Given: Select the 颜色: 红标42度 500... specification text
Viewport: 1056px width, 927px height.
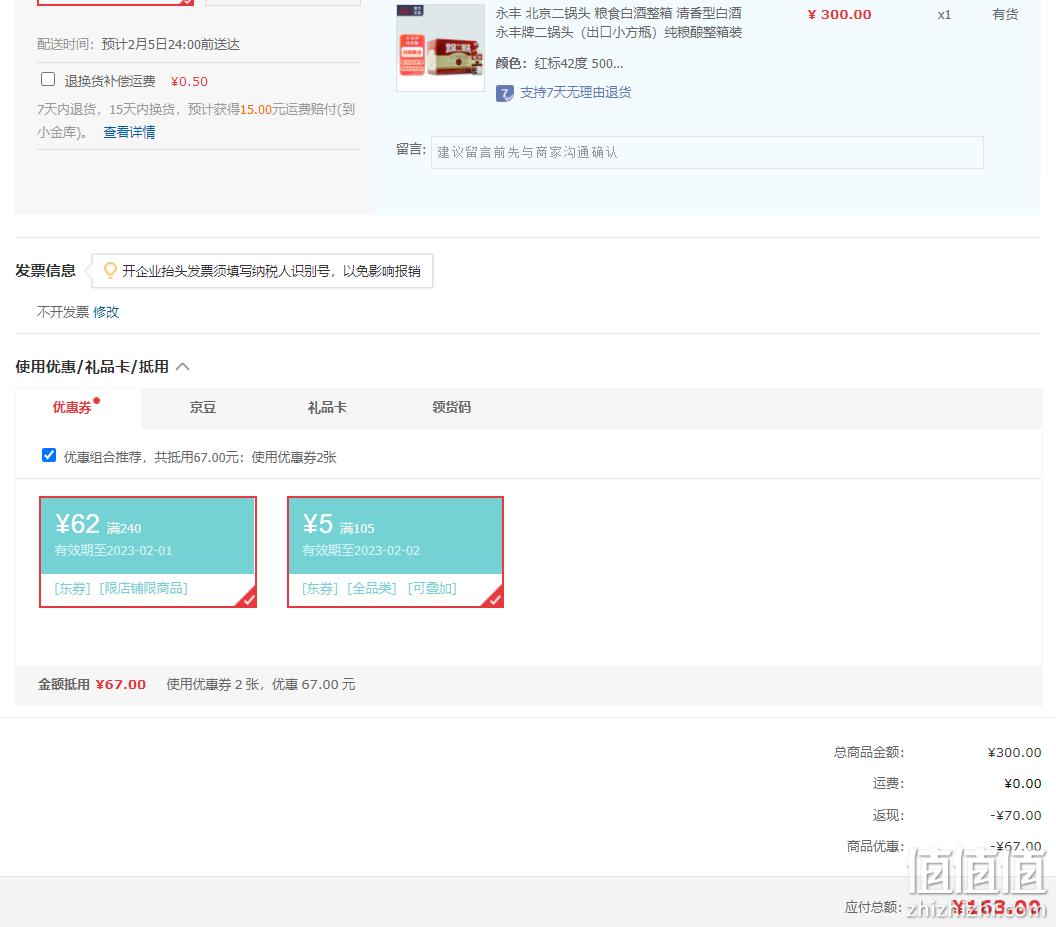Looking at the screenshot, I should [559, 63].
